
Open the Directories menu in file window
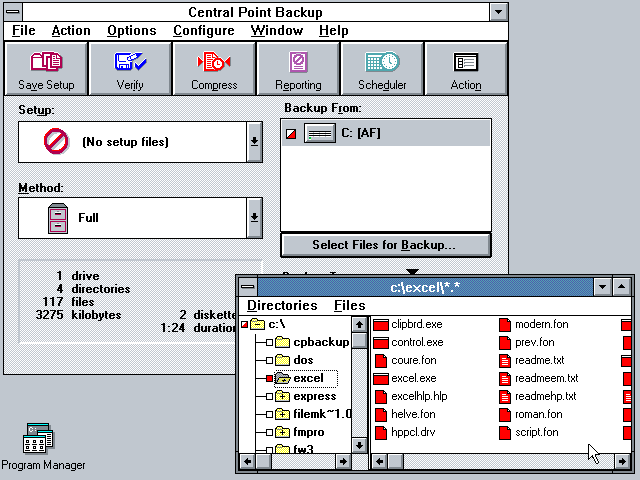(x=282, y=305)
